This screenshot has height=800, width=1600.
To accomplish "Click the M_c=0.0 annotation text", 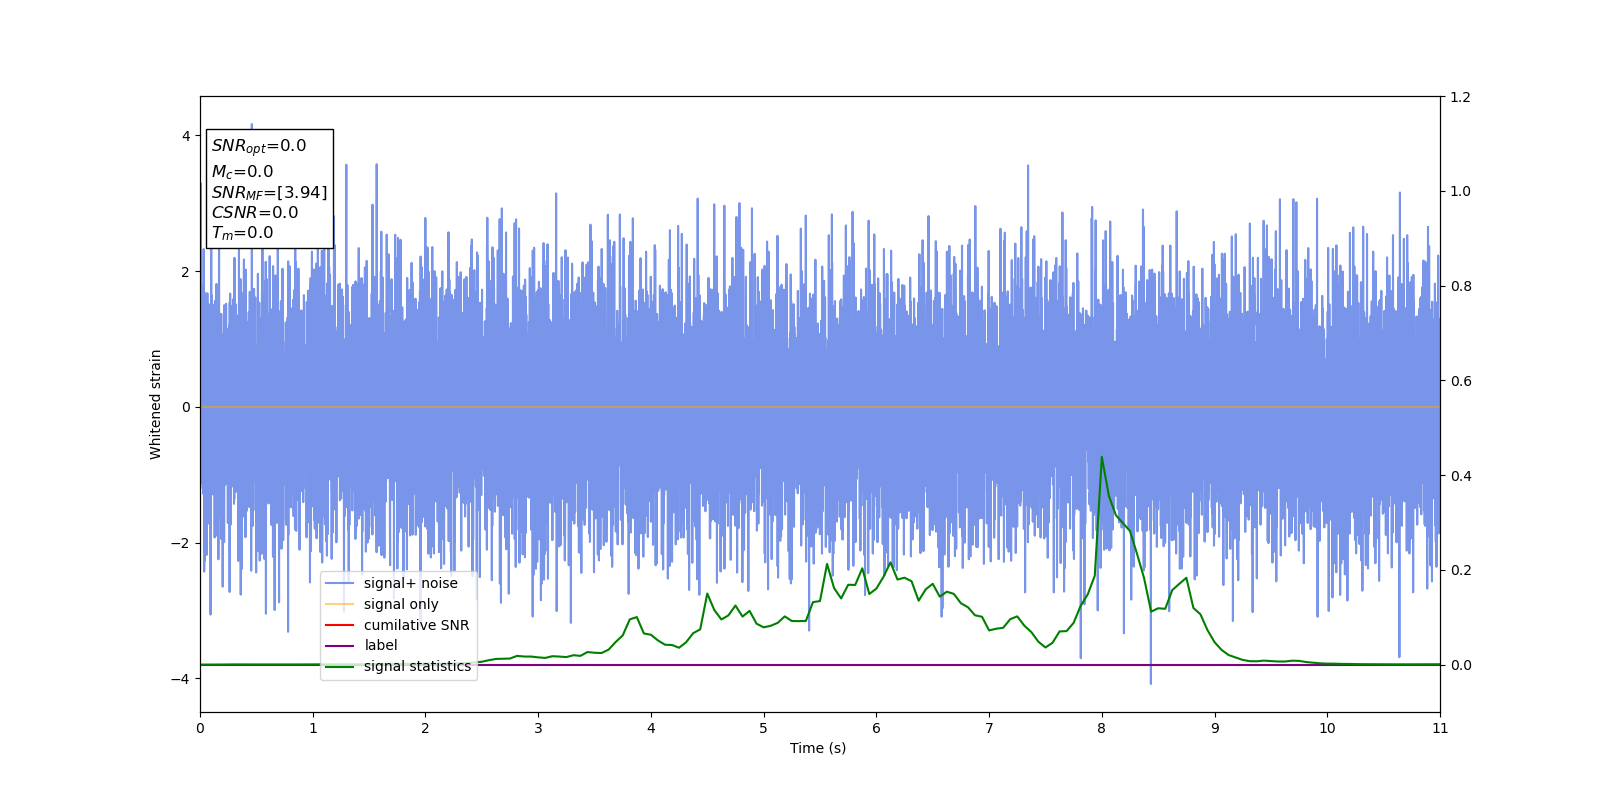I will coord(242,172).
